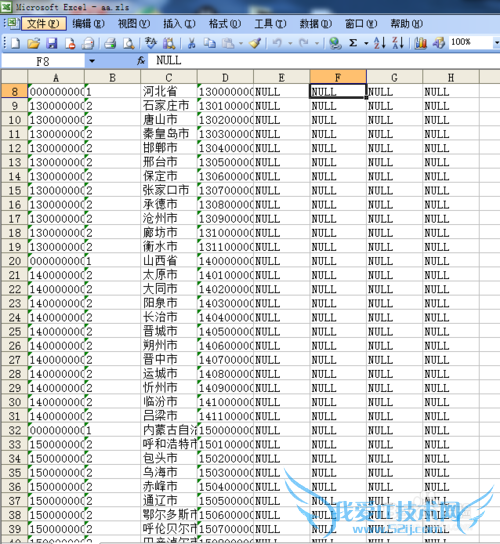Undo the last action

277,43
